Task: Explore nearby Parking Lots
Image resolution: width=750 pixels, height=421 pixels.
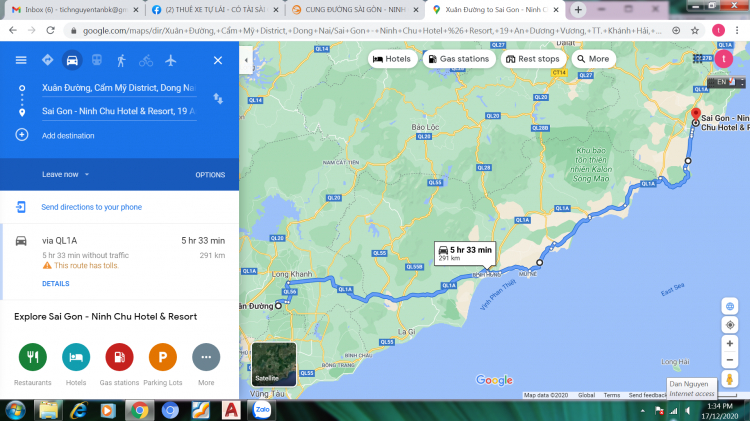Action: [x=163, y=357]
